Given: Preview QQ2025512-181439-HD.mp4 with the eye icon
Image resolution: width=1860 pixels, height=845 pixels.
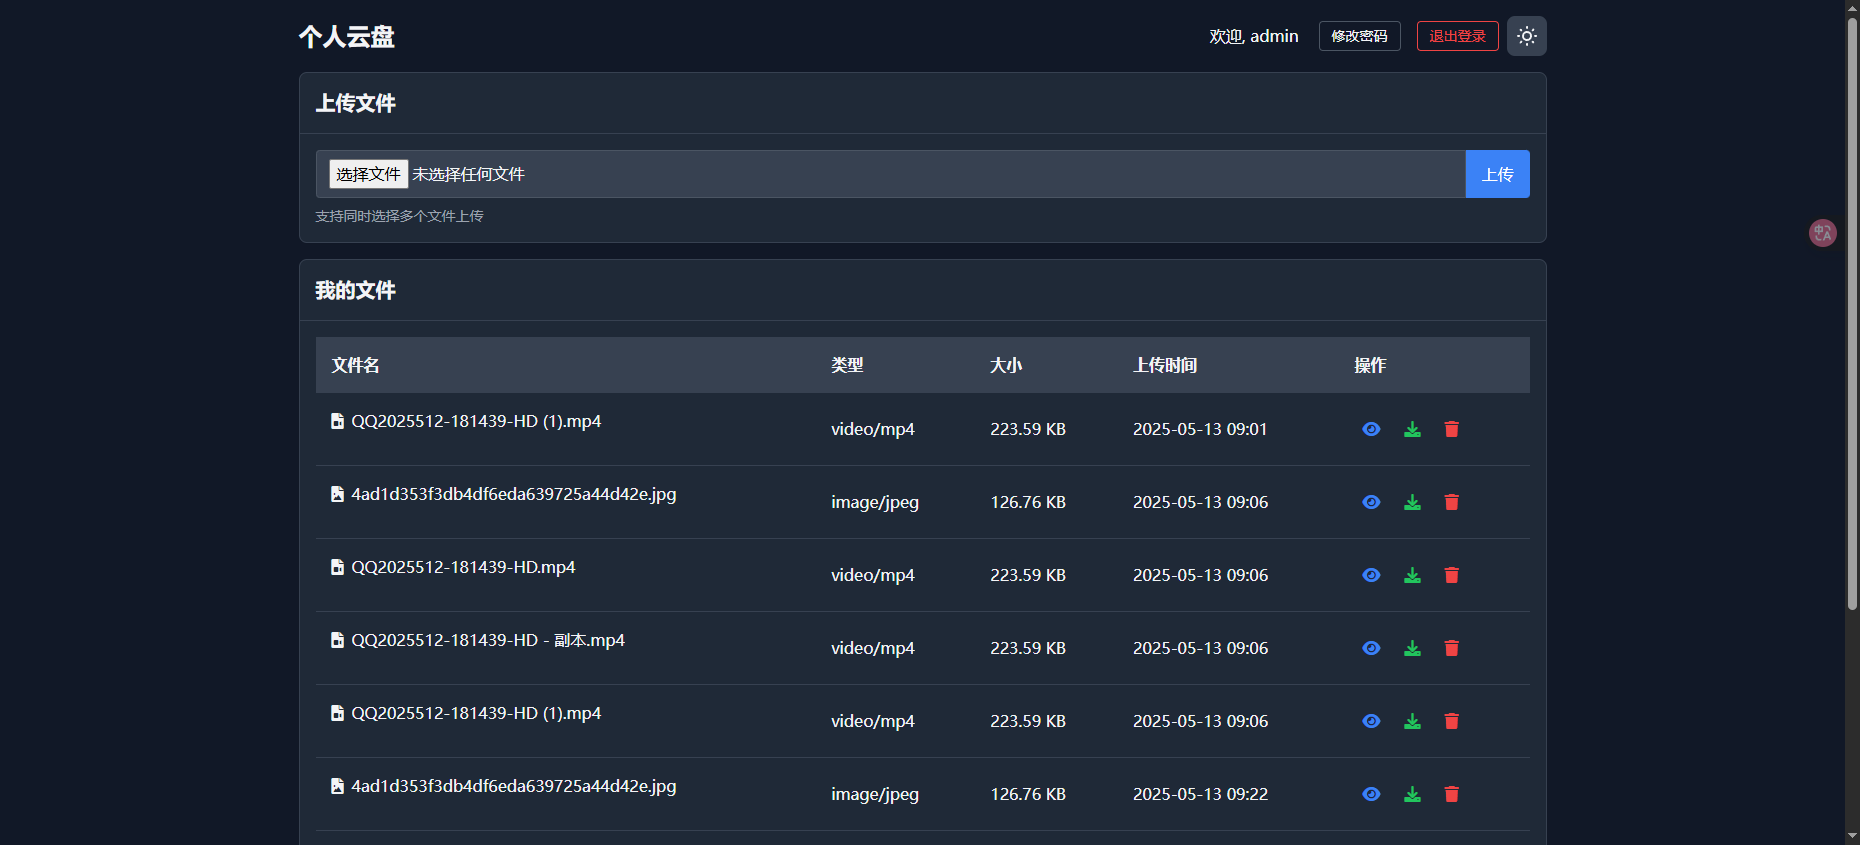Looking at the screenshot, I should 1371,575.
